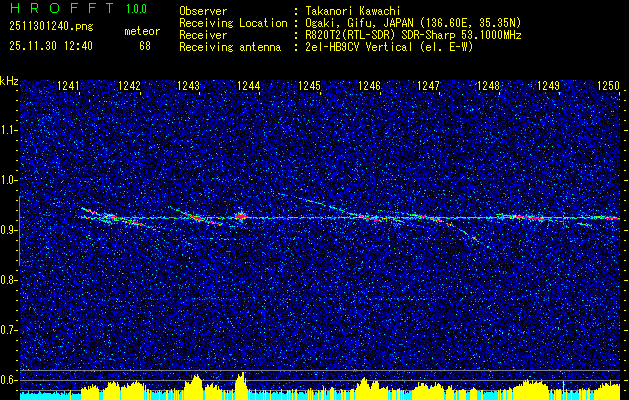The height and width of the screenshot is (400, 629).
Task: Select the file name 2511301240.png
Action: pyautogui.click(x=51, y=27)
